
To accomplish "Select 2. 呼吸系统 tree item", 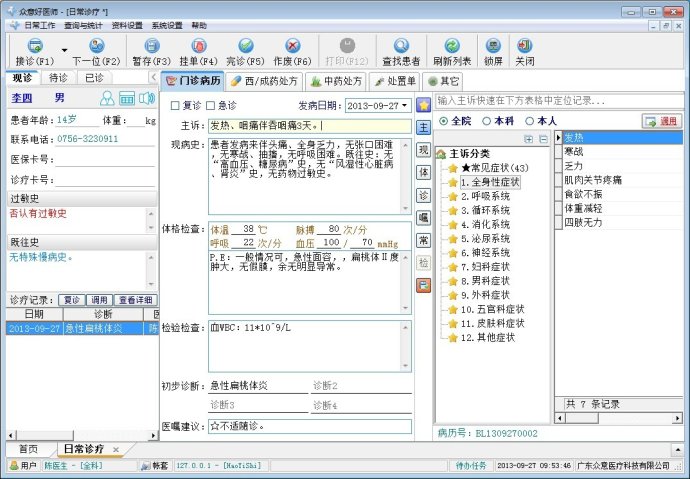I will 485,196.
